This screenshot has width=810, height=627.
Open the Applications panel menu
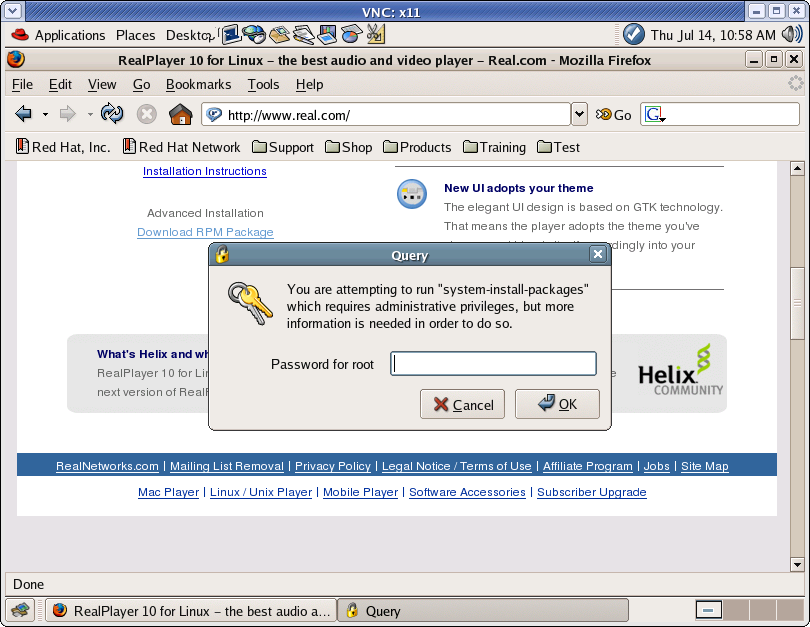point(70,35)
